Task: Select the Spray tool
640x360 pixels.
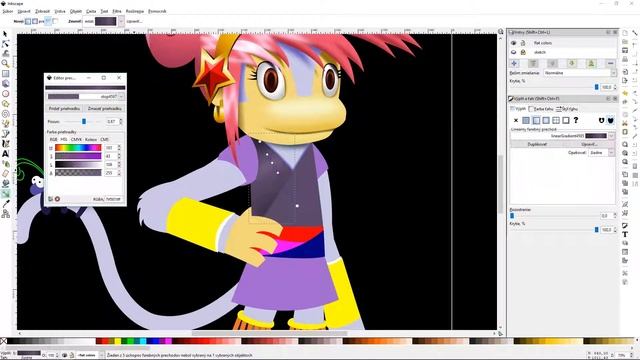Action: (5, 164)
